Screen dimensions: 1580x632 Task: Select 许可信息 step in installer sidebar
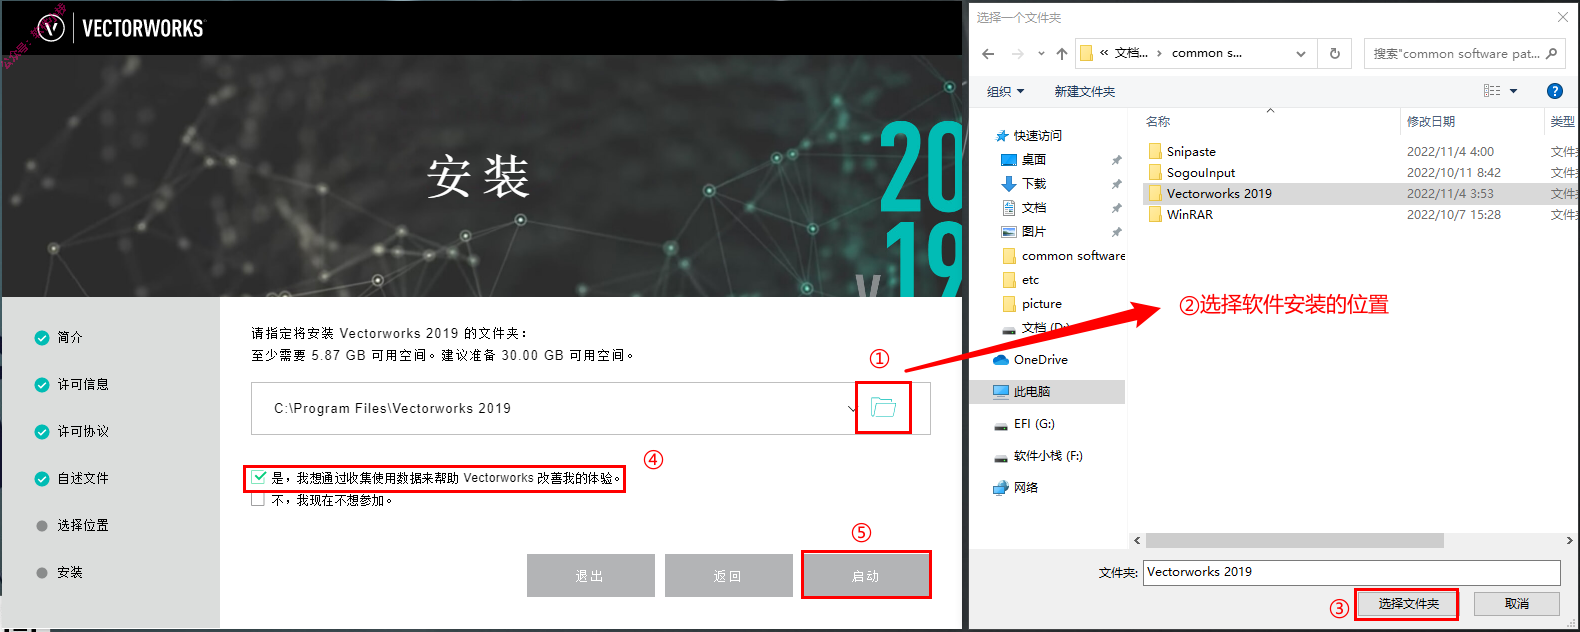[x=72, y=385]
